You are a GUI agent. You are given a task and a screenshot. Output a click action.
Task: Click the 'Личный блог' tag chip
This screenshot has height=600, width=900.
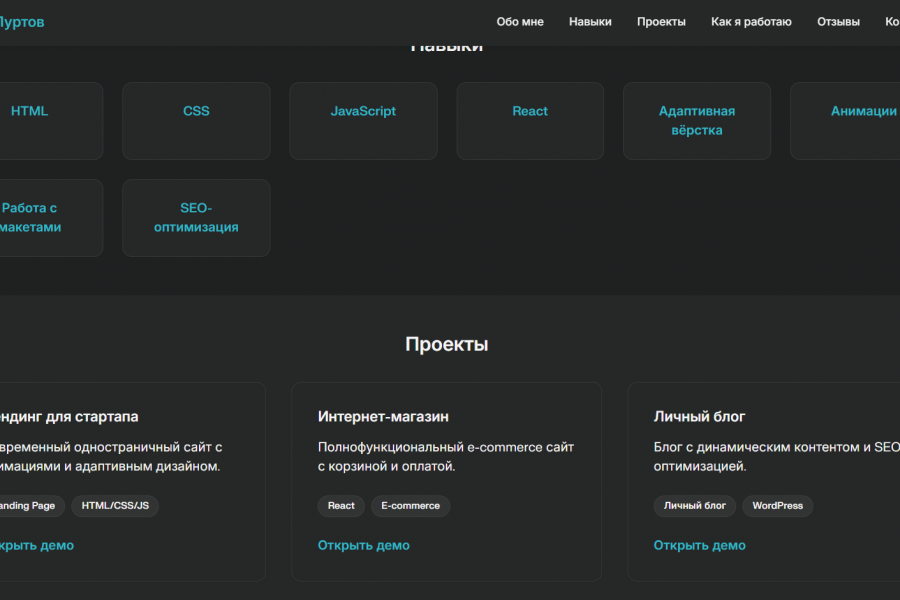point(695,506)
